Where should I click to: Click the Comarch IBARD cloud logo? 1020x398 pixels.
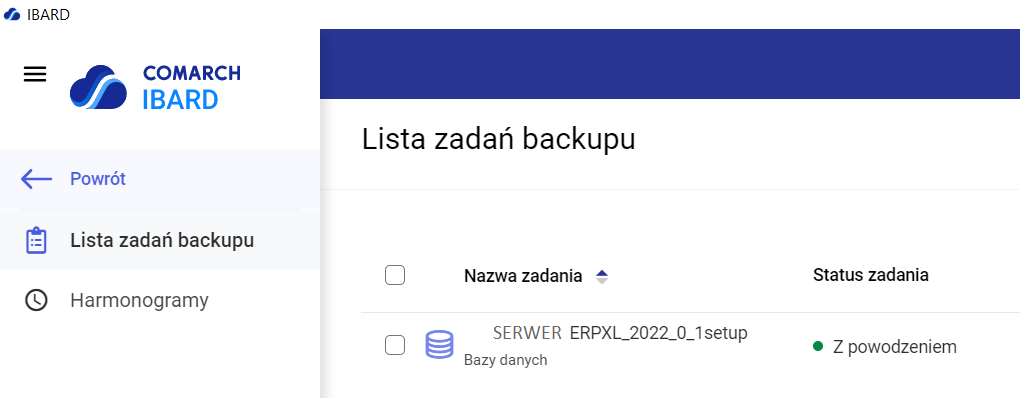(98, 86)
